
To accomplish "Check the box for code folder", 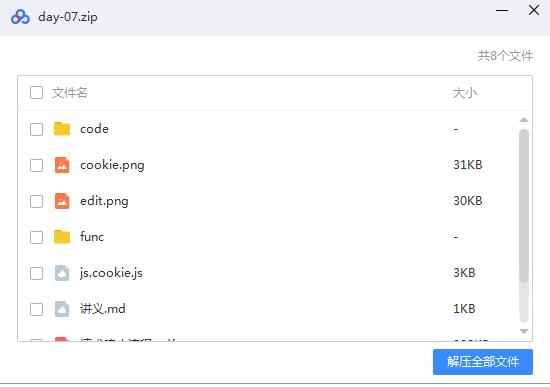I will (x=36, y=129).
